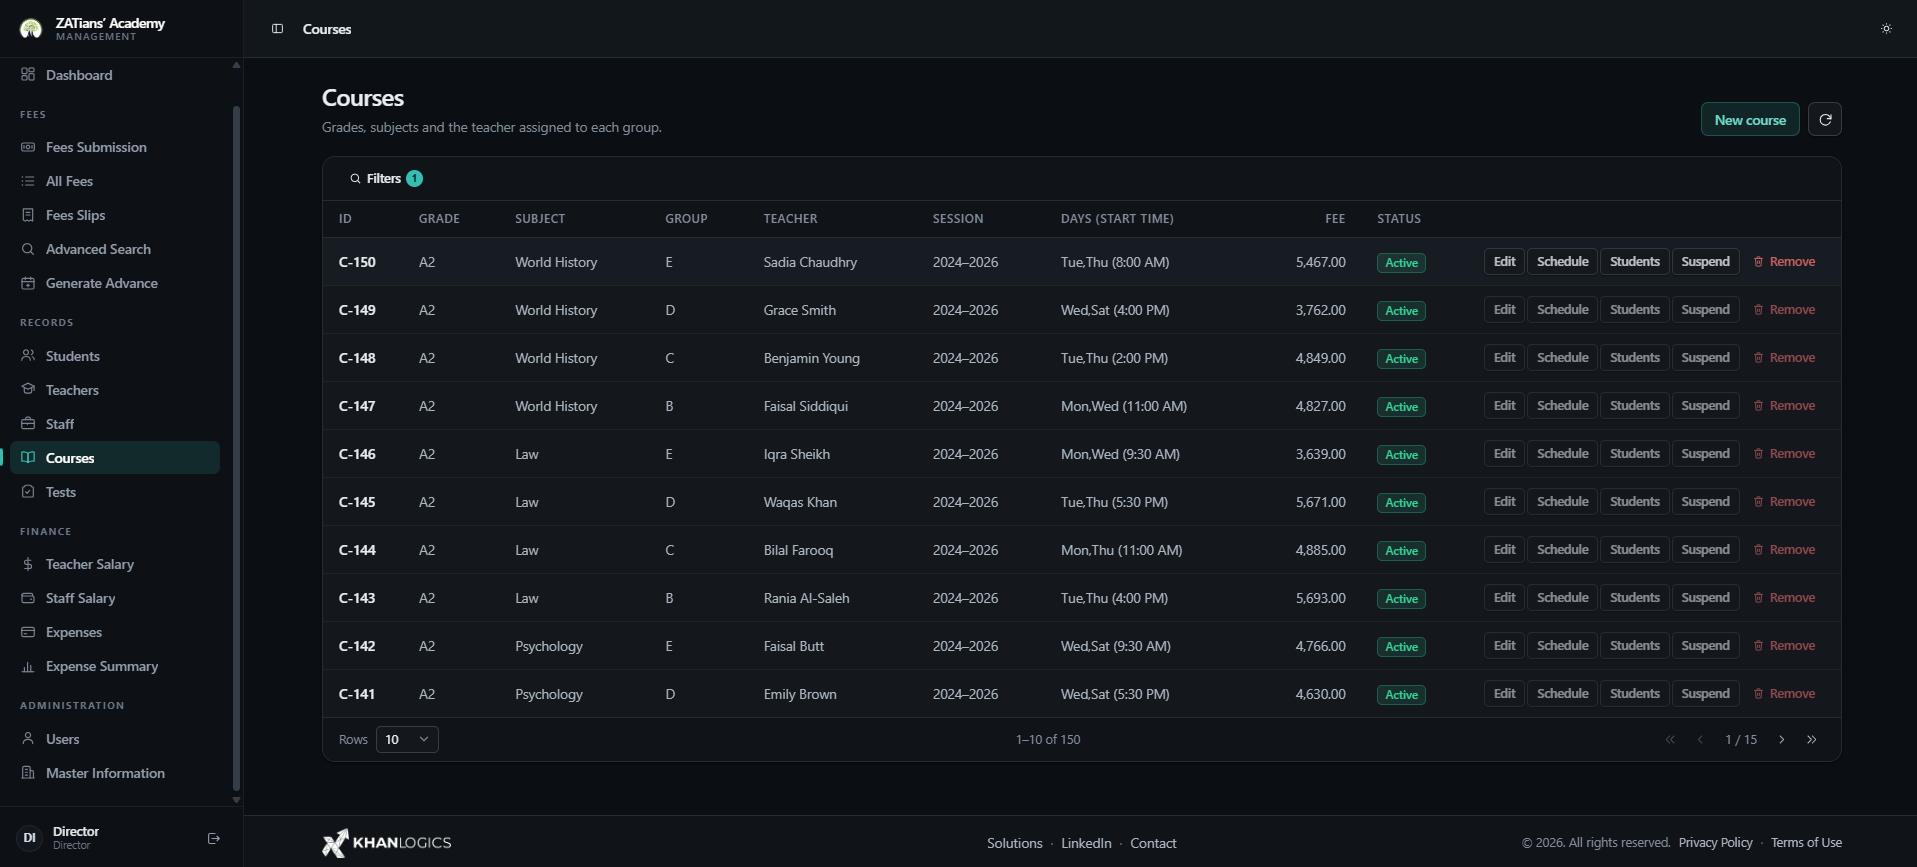Screen dimensions: 1917x867
Task: View Students of course C-148
Action: pos(1634,358)
